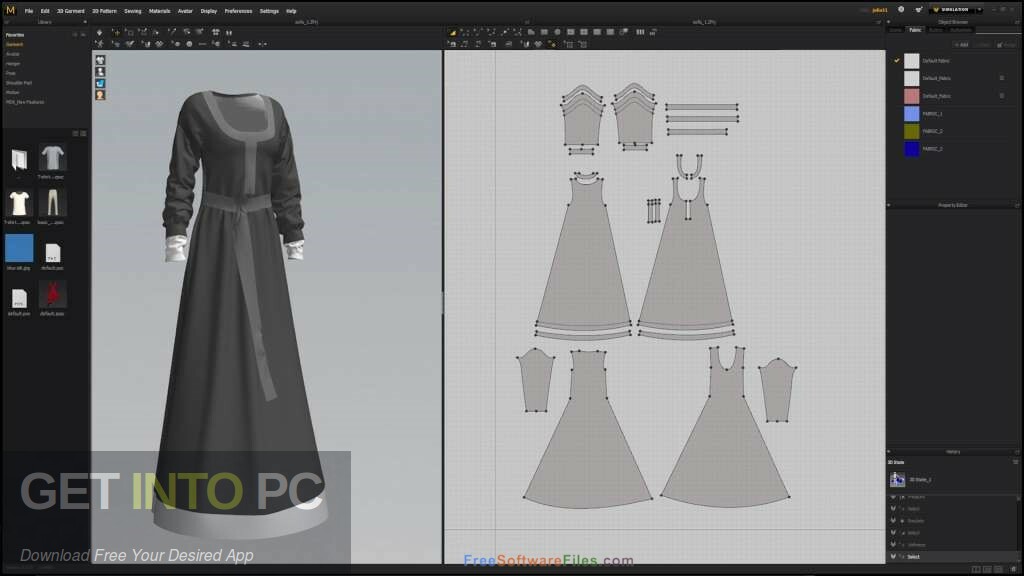
Task: Click the Favorites add icon in Library
Action: [75, 35]
